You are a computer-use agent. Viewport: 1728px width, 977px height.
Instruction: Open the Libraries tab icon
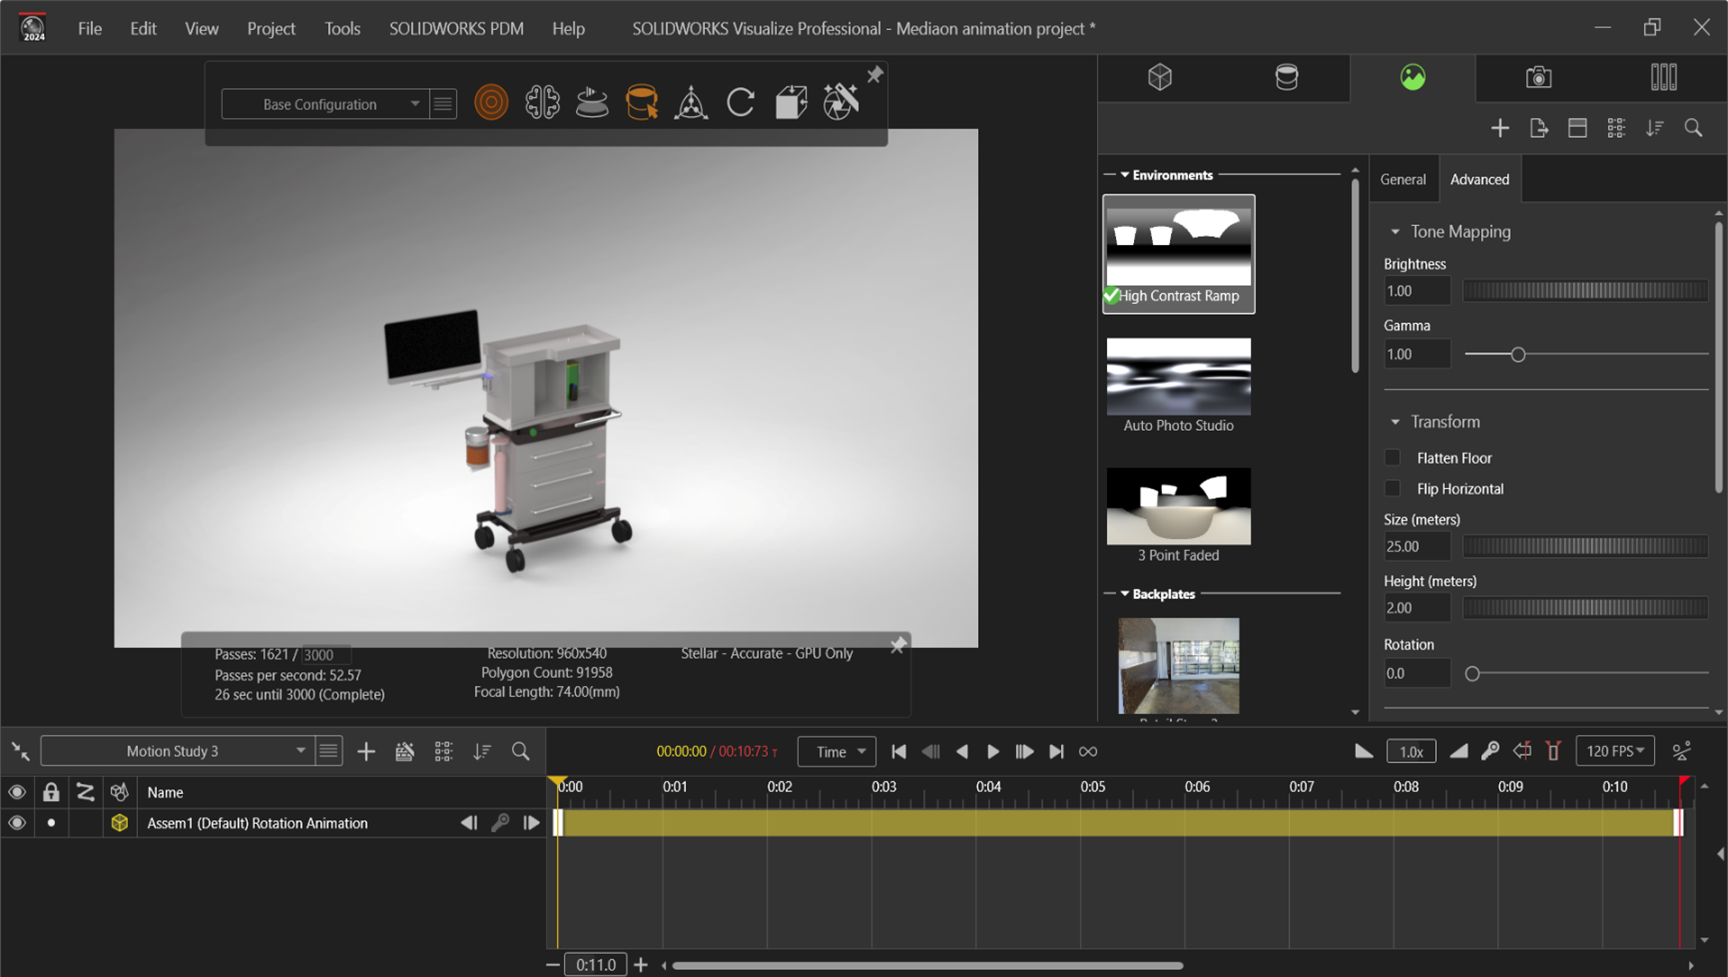tap(1663, 77)
